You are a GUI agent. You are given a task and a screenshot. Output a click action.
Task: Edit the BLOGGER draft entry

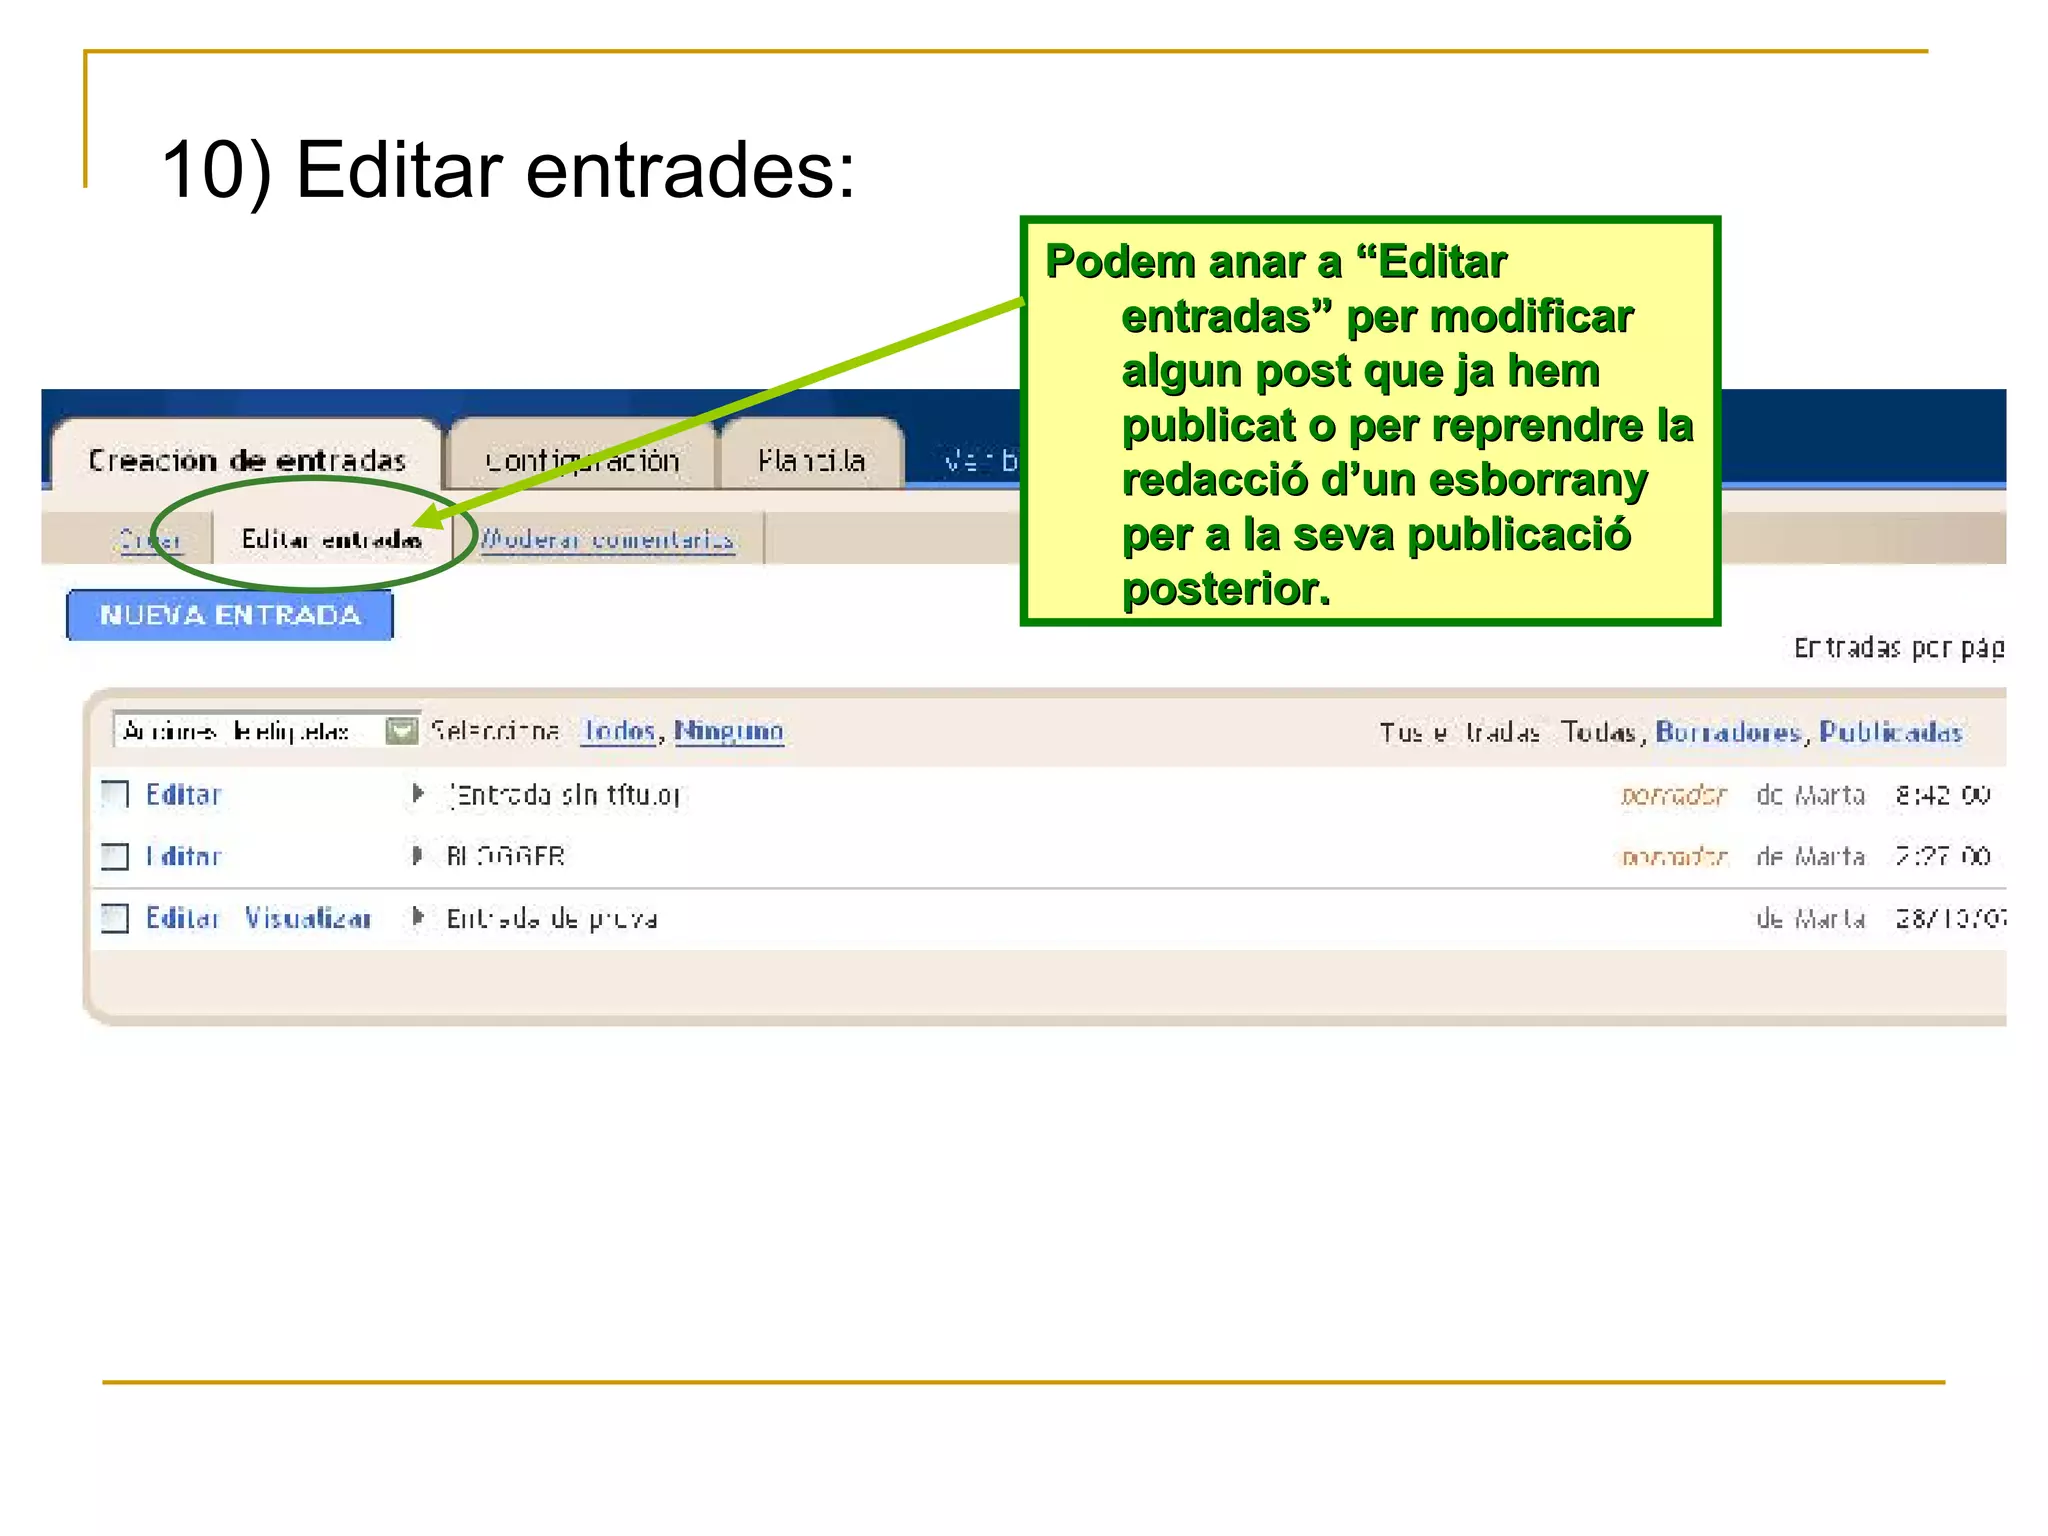click(x=183, y=856)
